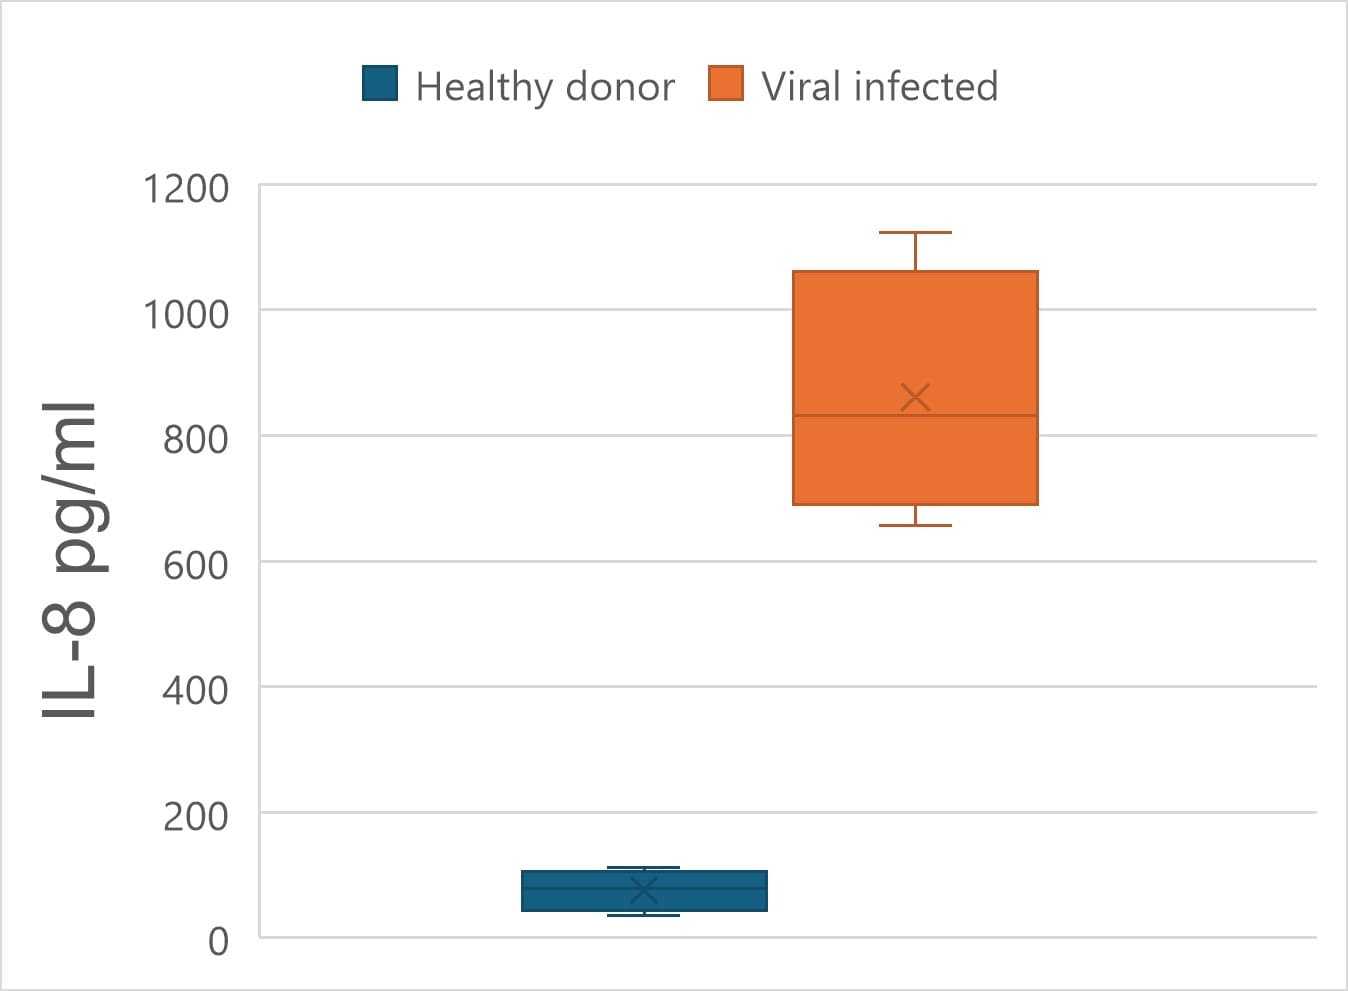Click the median line in orange box
Screen dimensions: 1348x991
click(x=915, y=415)
